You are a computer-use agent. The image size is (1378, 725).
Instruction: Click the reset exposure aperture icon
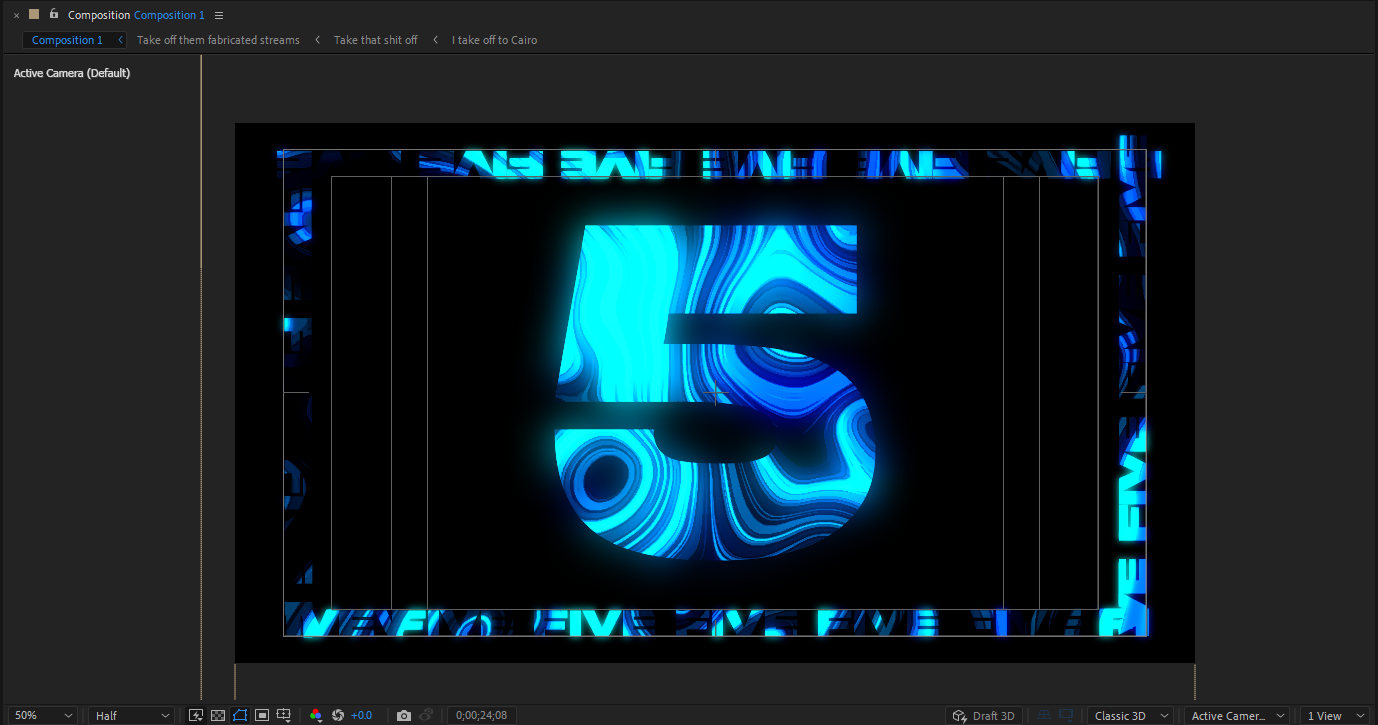338,715
